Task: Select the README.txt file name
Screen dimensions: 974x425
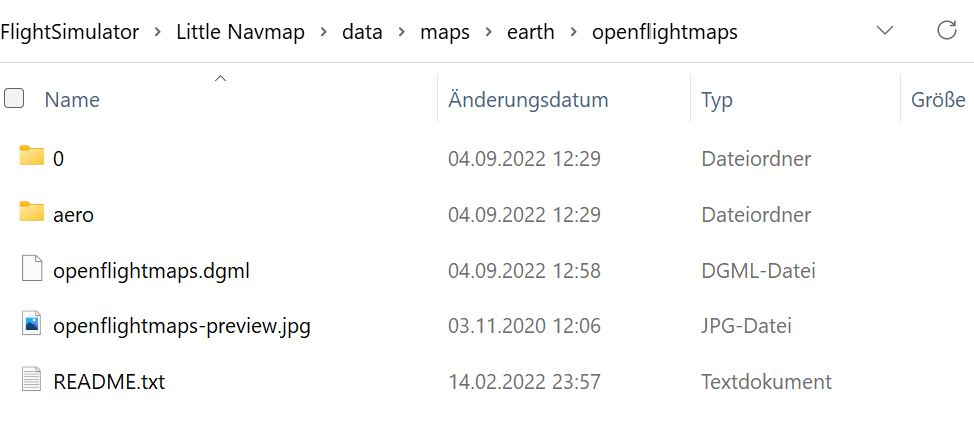Action: coord(109,382)
